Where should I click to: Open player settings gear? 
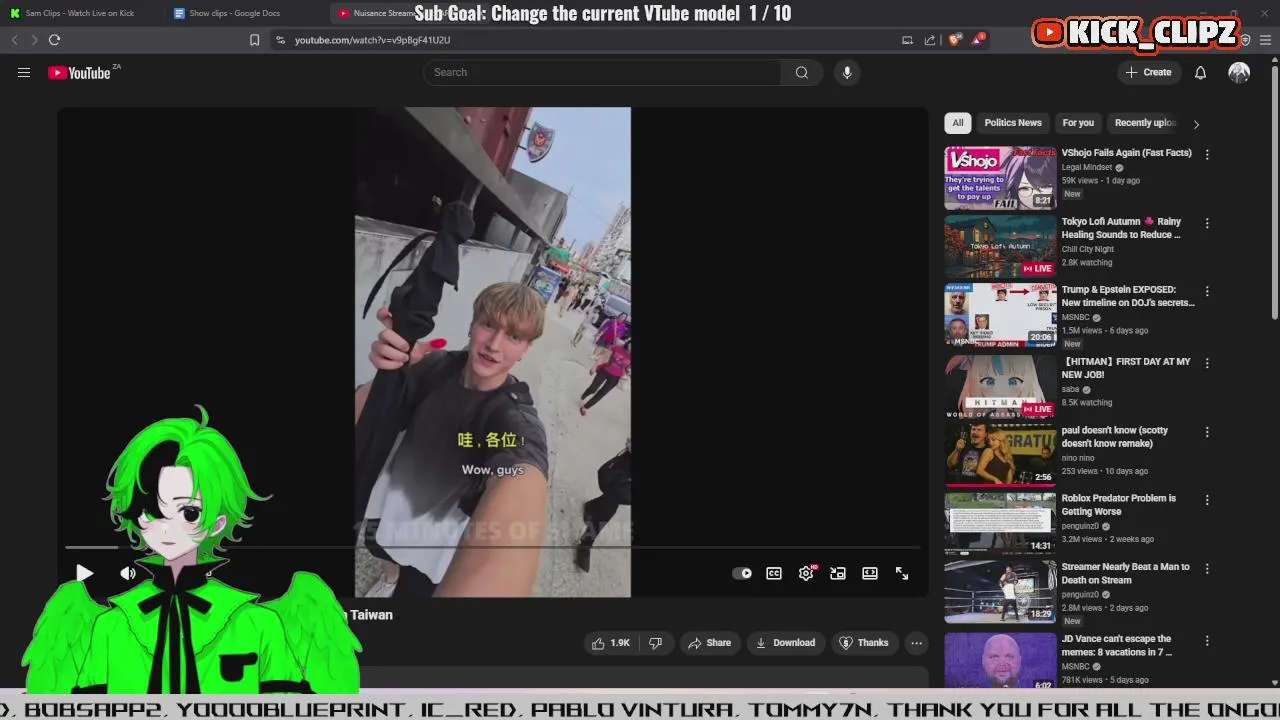806,573
